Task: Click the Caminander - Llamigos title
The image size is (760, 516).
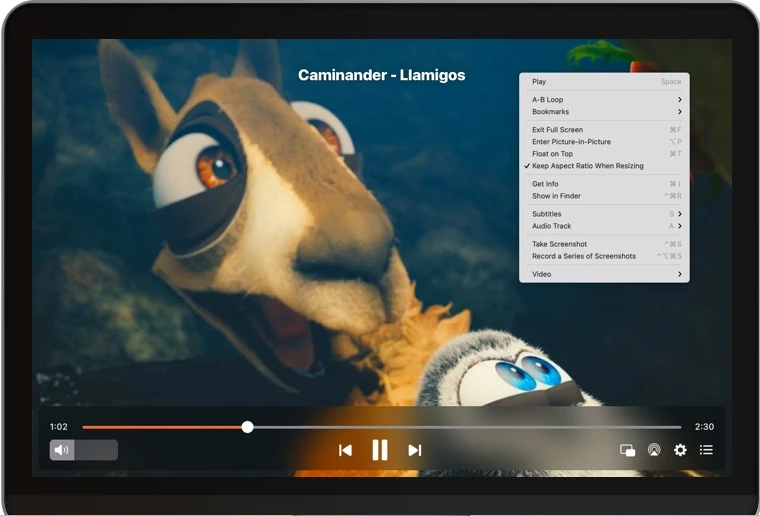Action: click(x=381, y=75)
